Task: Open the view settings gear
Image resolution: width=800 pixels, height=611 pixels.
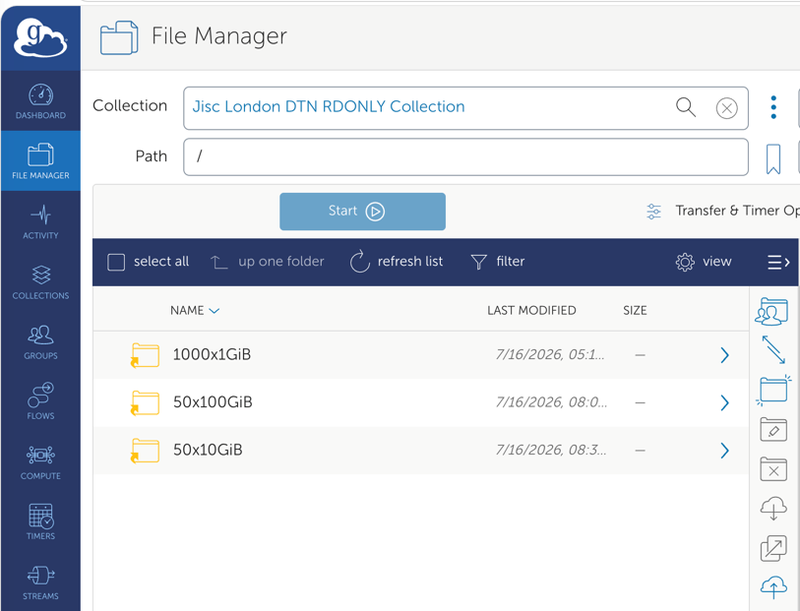Action: point(704,262)
